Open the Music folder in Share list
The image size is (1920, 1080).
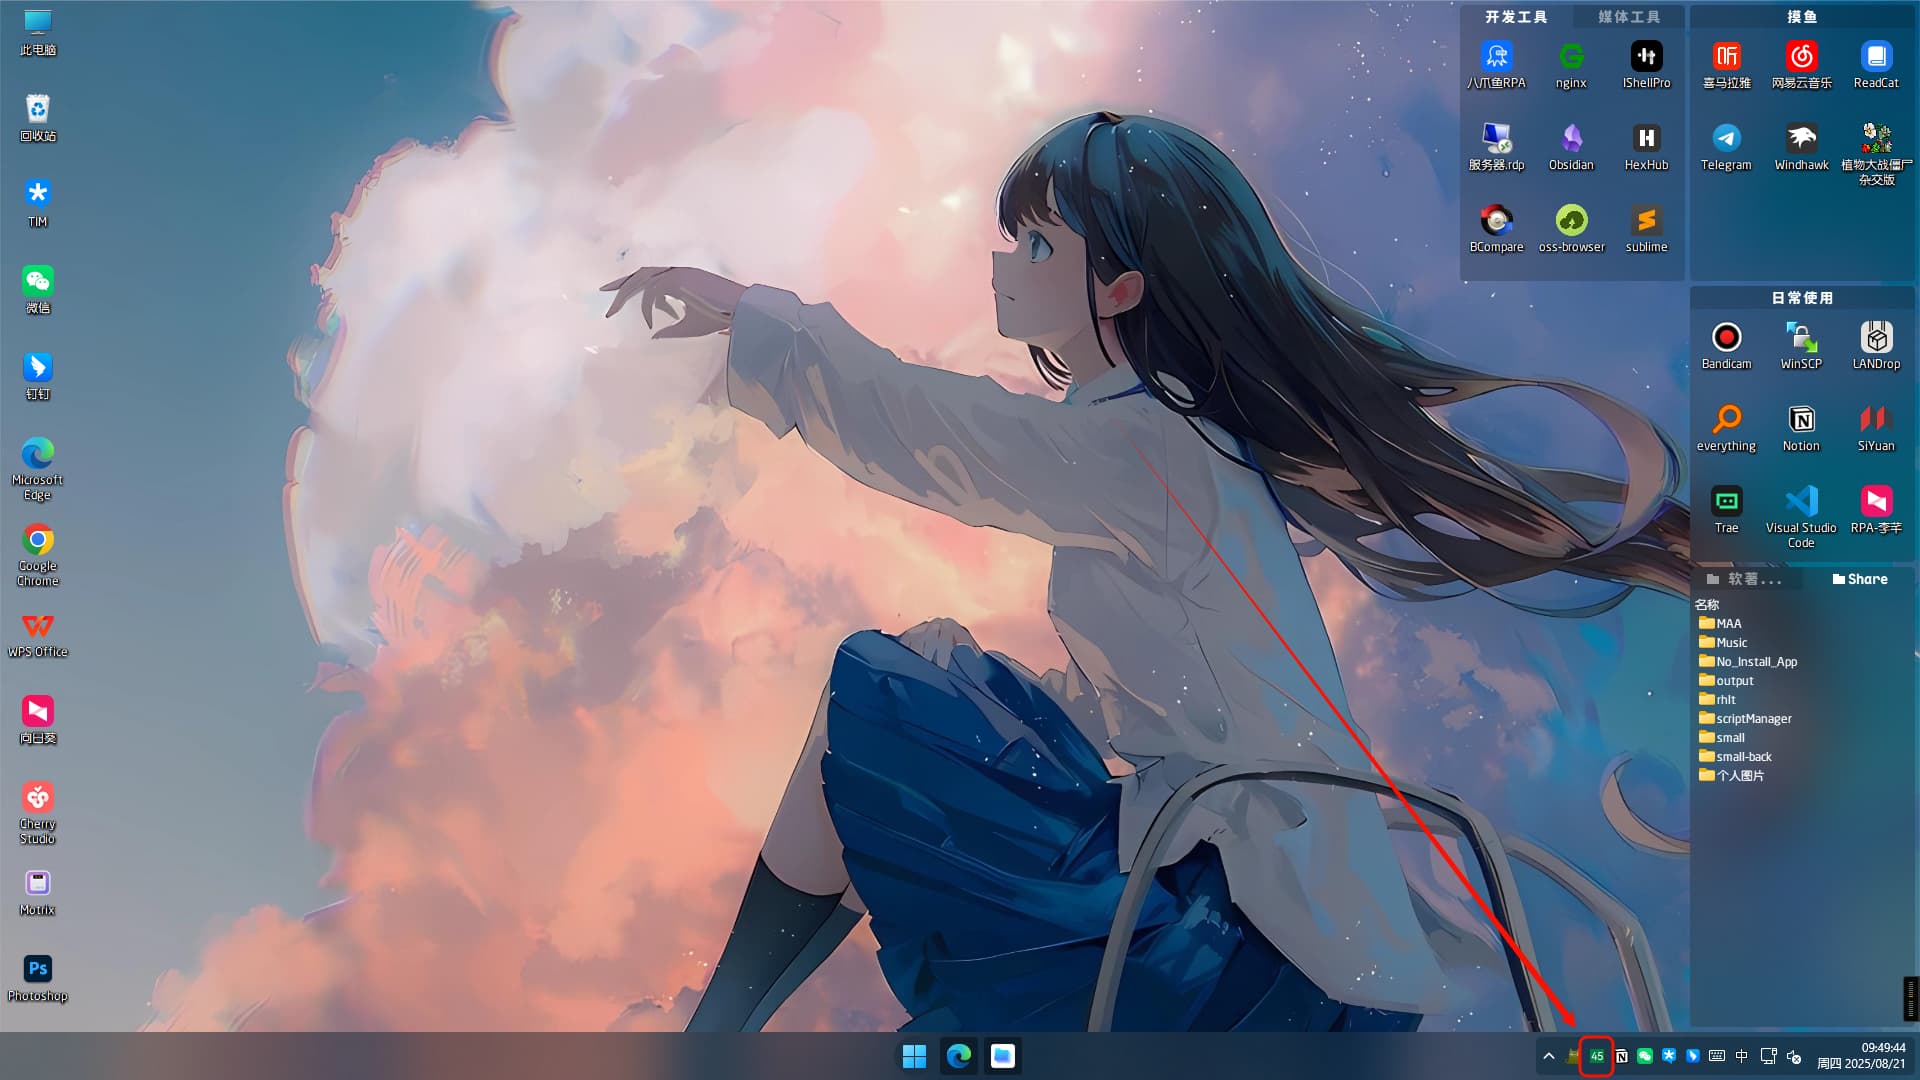coord(1723,642)
